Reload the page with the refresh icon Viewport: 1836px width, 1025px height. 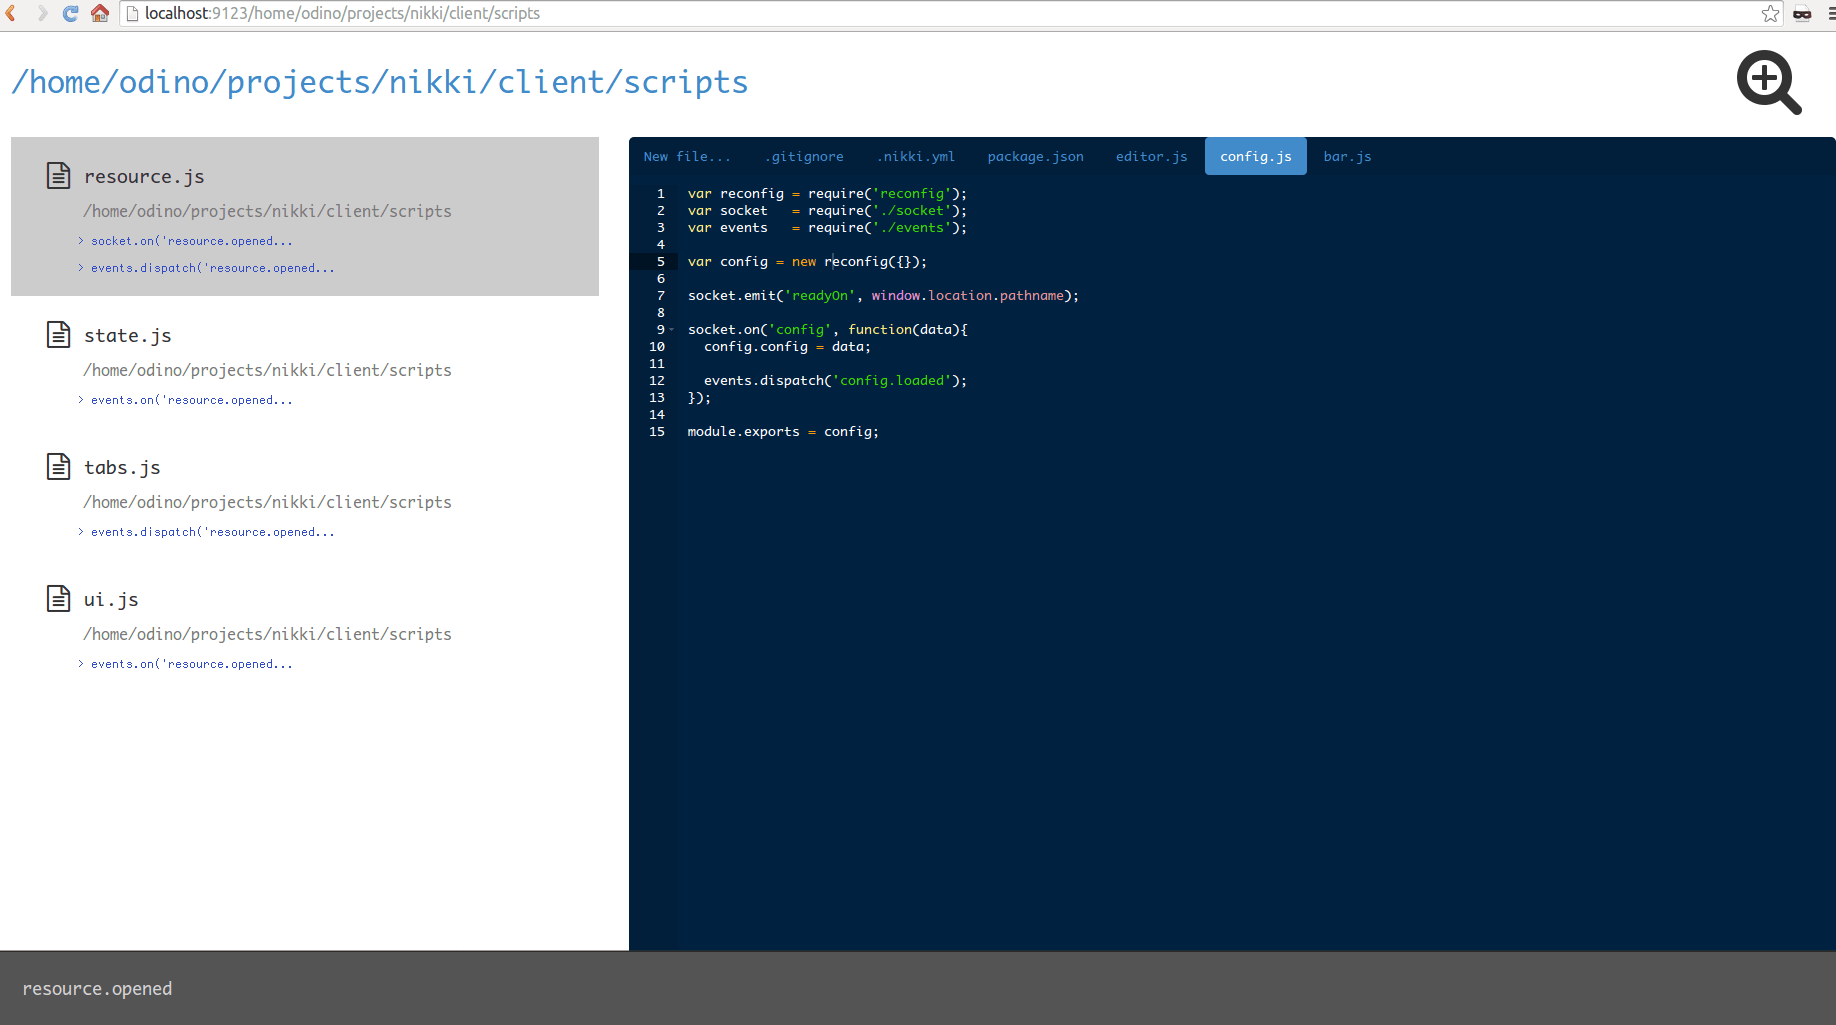[69, 14]
